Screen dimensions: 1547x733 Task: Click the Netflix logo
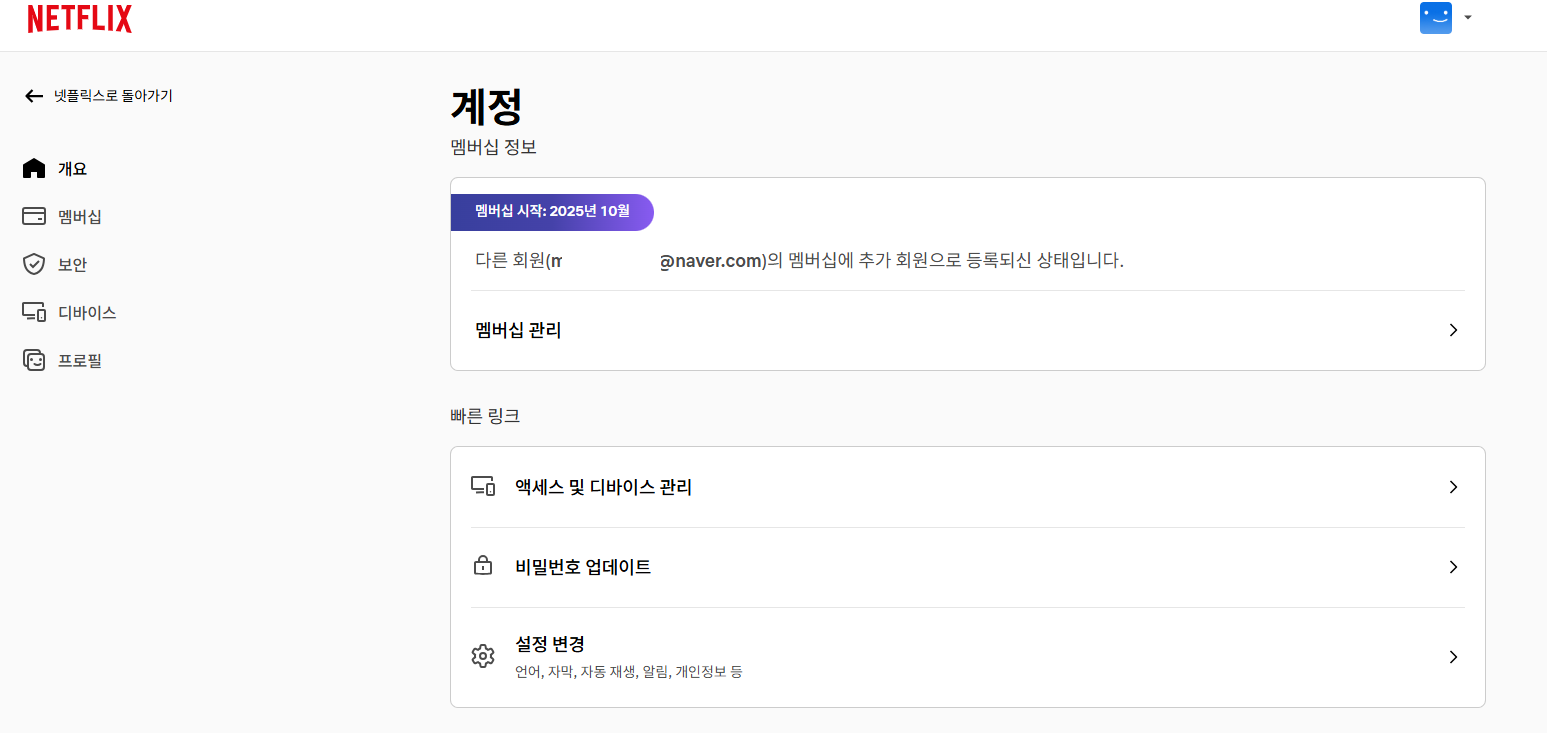pos(80,19)
